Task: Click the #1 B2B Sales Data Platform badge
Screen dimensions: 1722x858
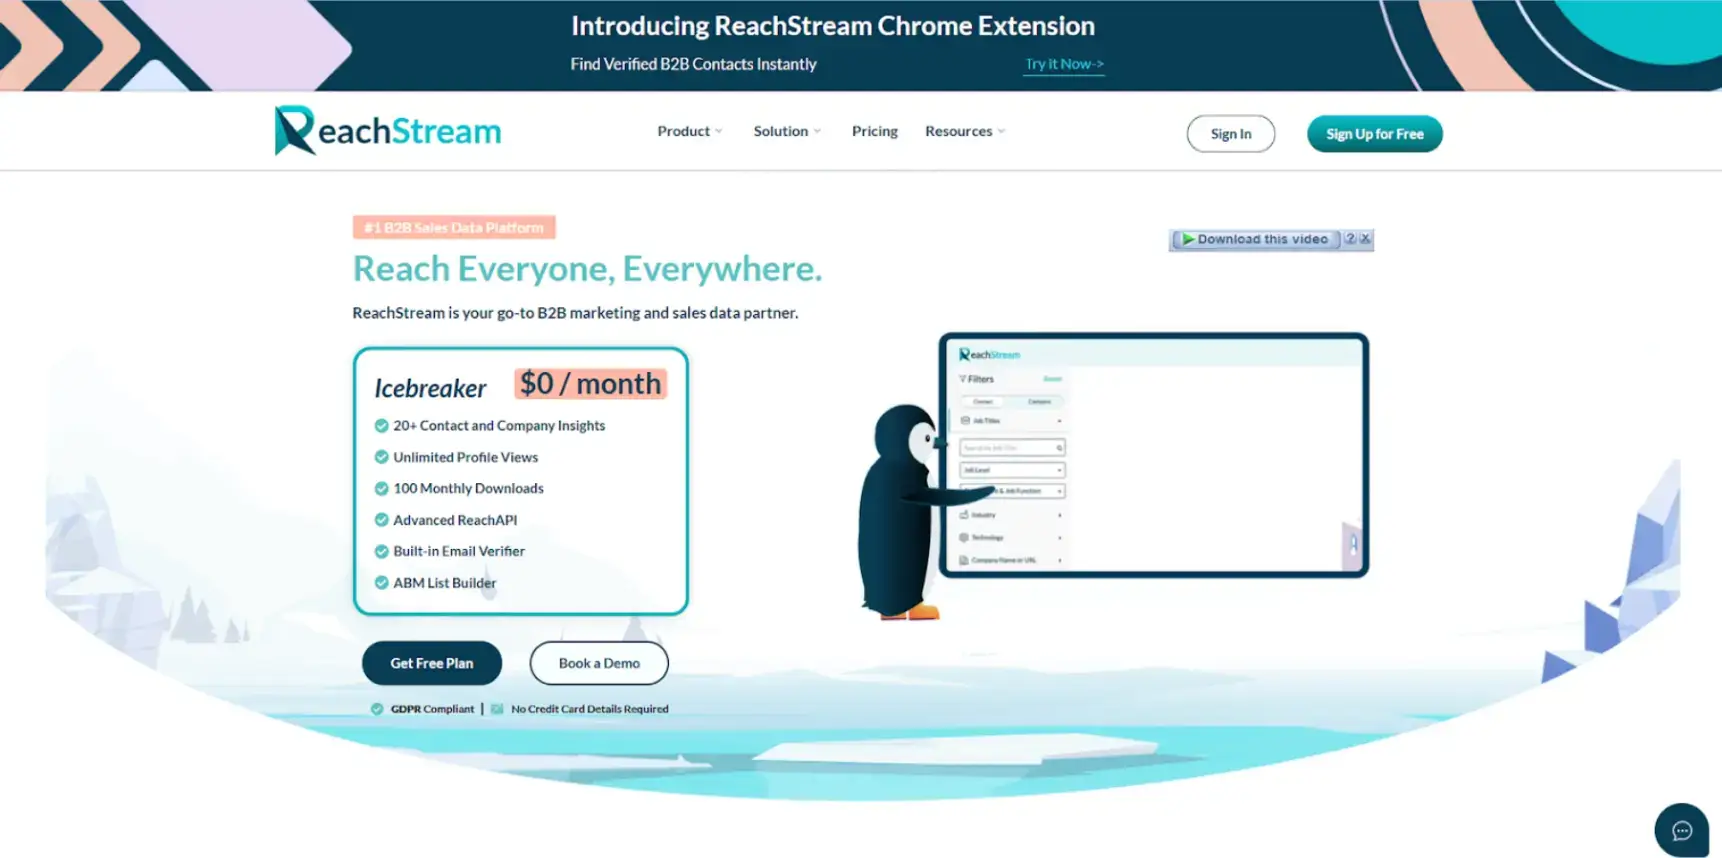Action: [454, 228]
